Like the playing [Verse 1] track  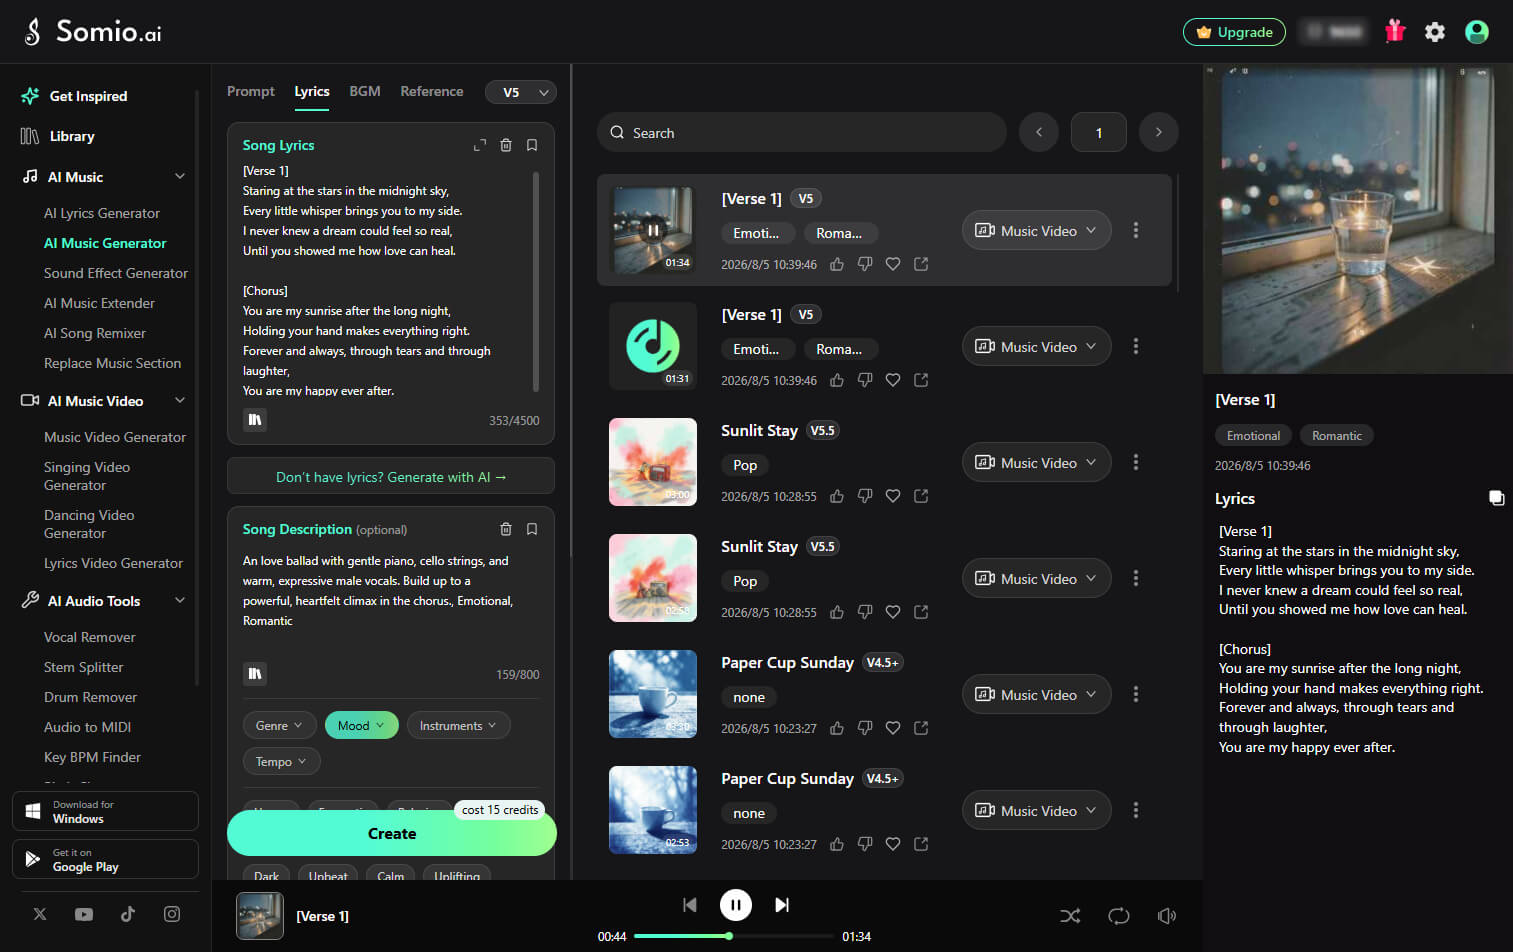837,264
